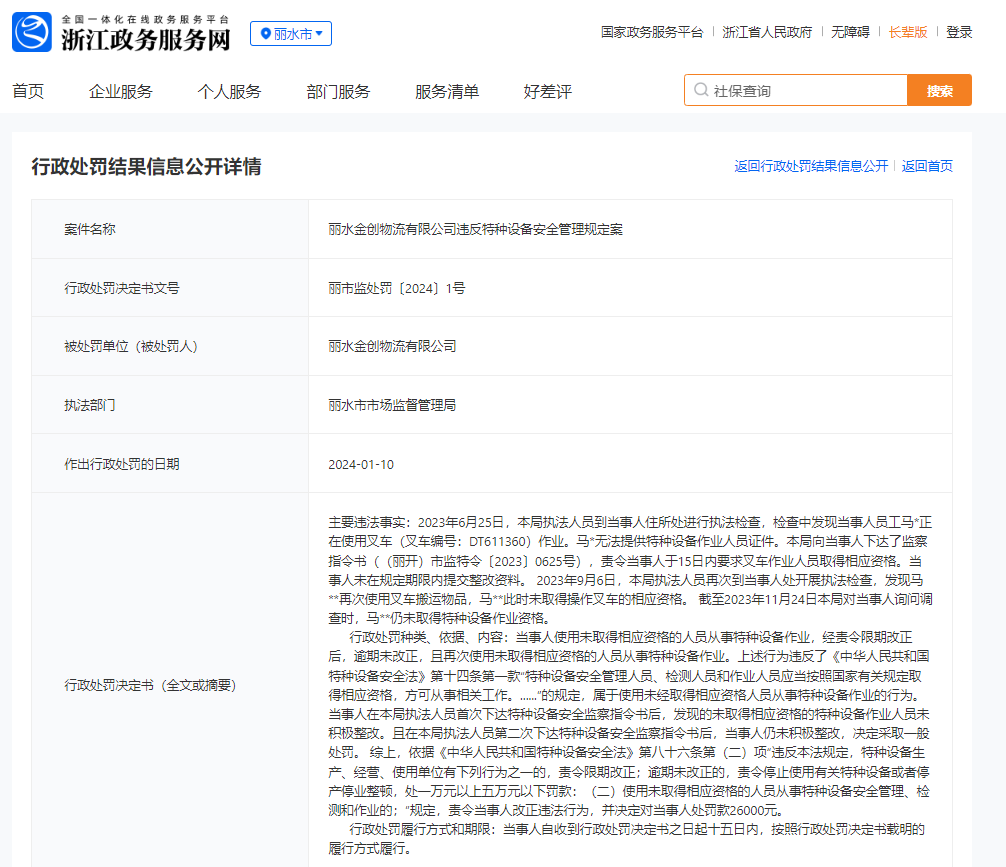The width and height of the screenshot is (1006, 867).
Task: Open the 服务清单 navigation tab
Action: click(447, 91)
